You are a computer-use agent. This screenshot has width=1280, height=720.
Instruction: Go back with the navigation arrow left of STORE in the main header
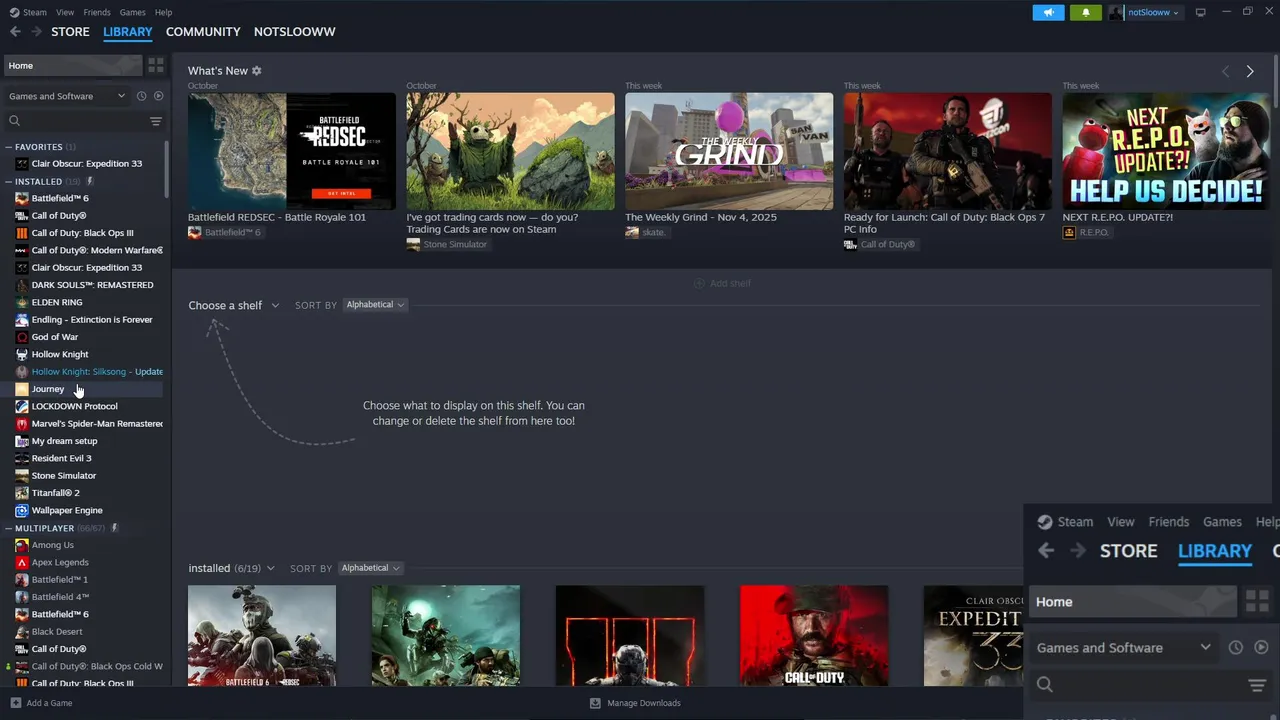[x=15, y=32]
